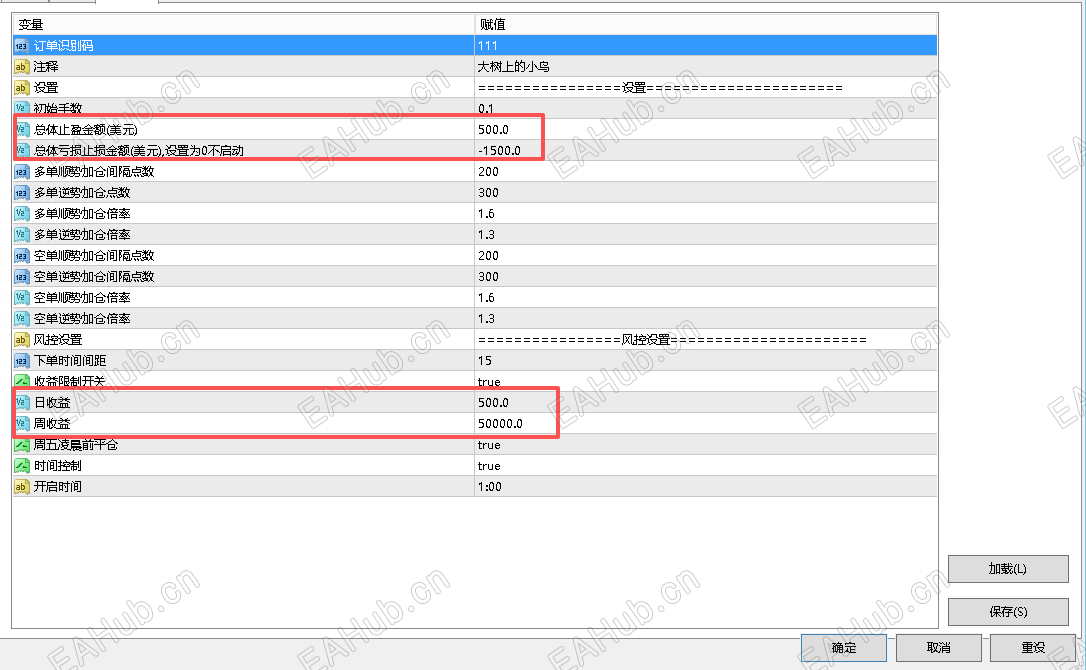1086x670 pixels.
Task: Click the icon beside 总体亏损止损金额 row
Action: [21, 150]
